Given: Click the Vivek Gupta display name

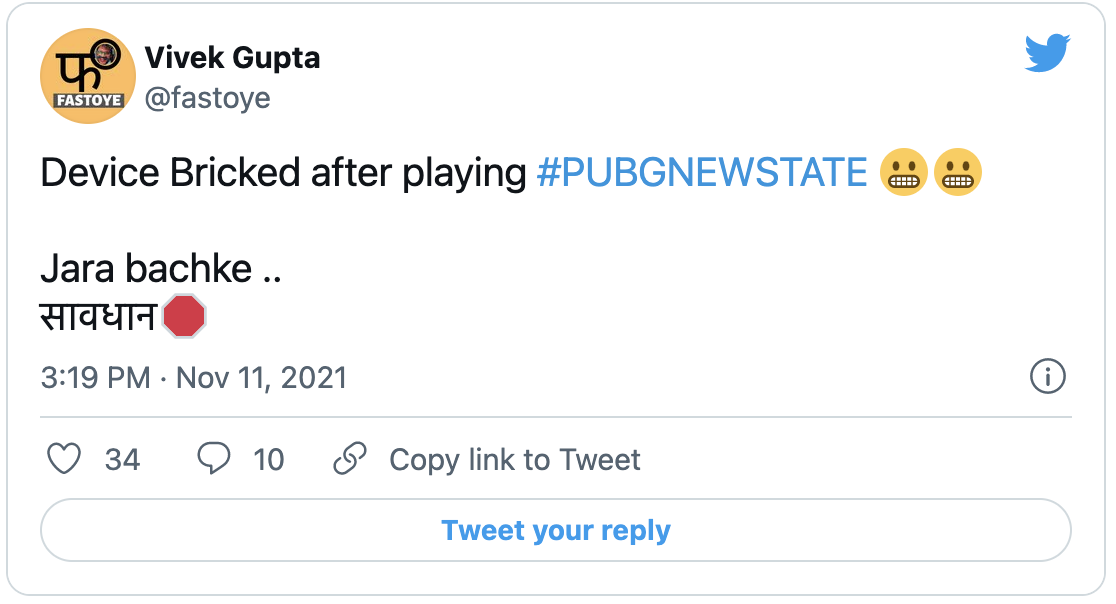Looking at the screenshot, I should tap(233, 58).
